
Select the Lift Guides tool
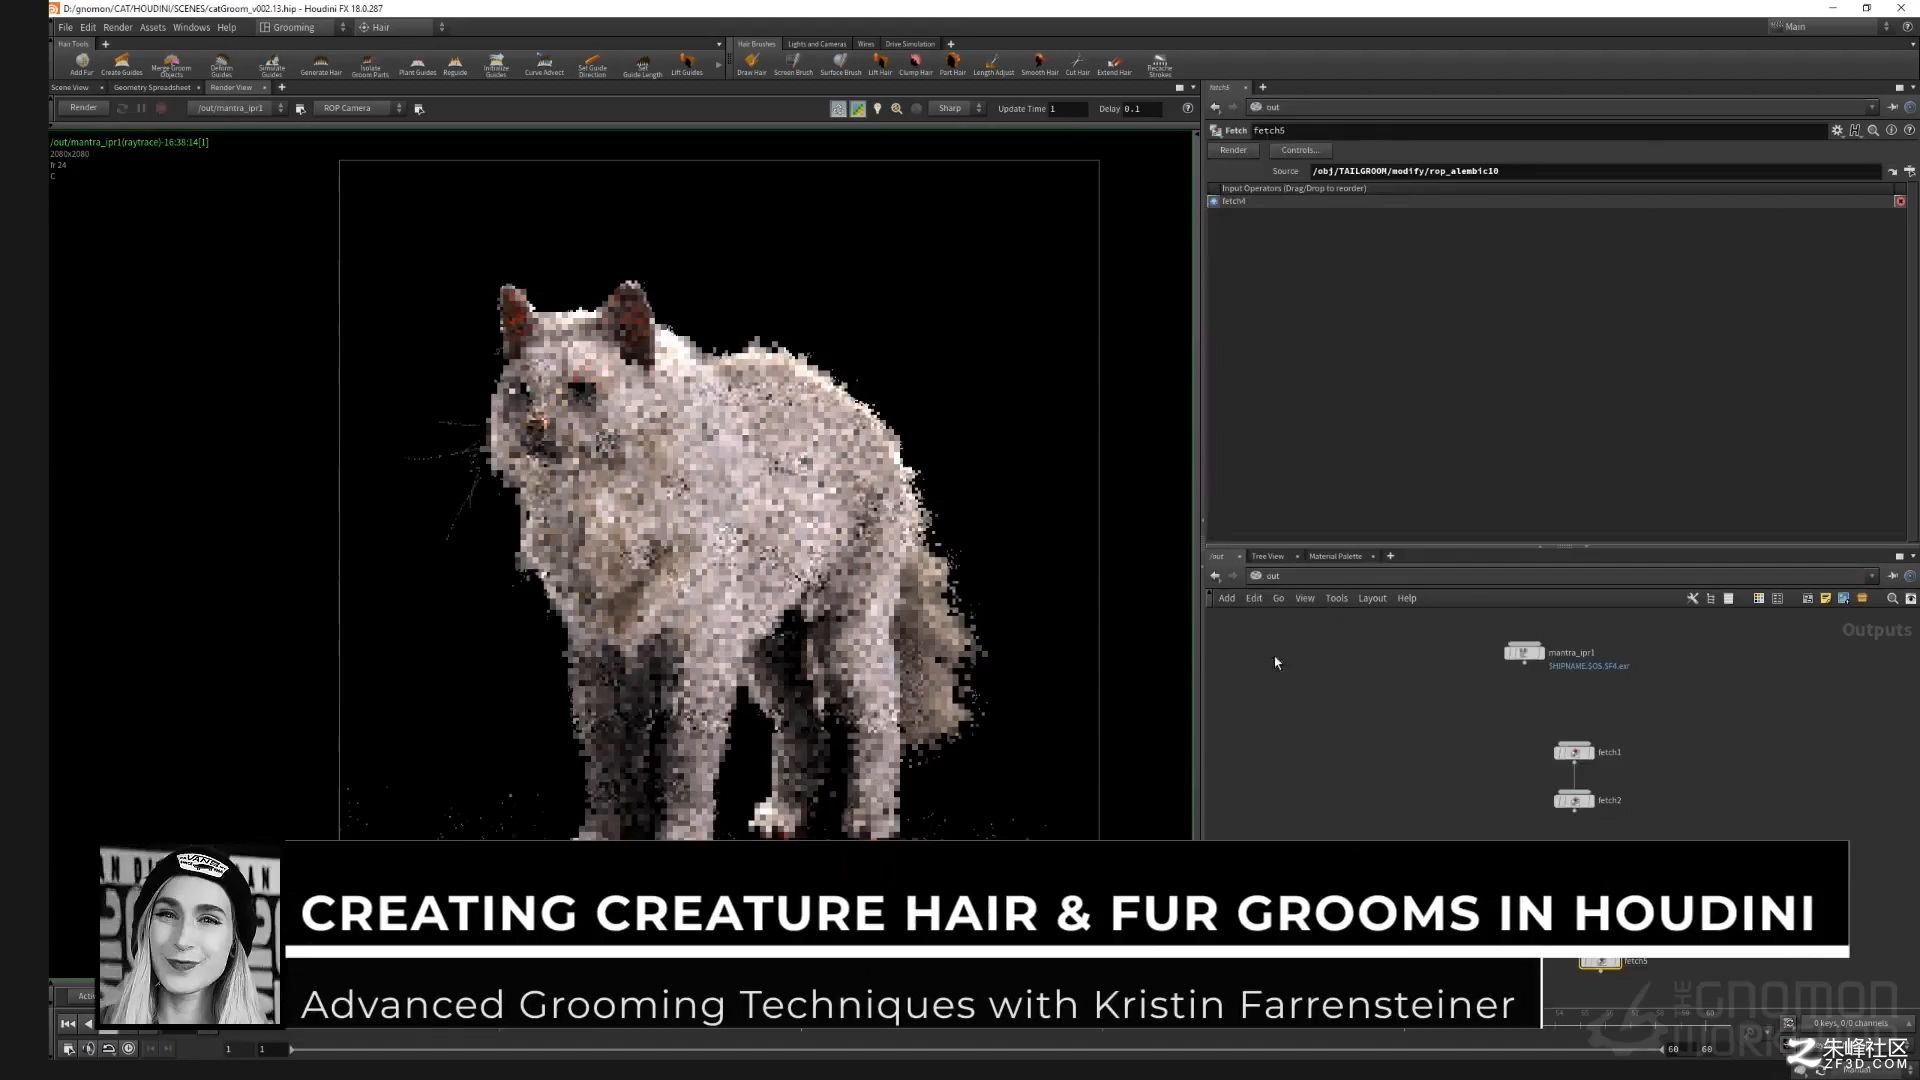[686, 65]
